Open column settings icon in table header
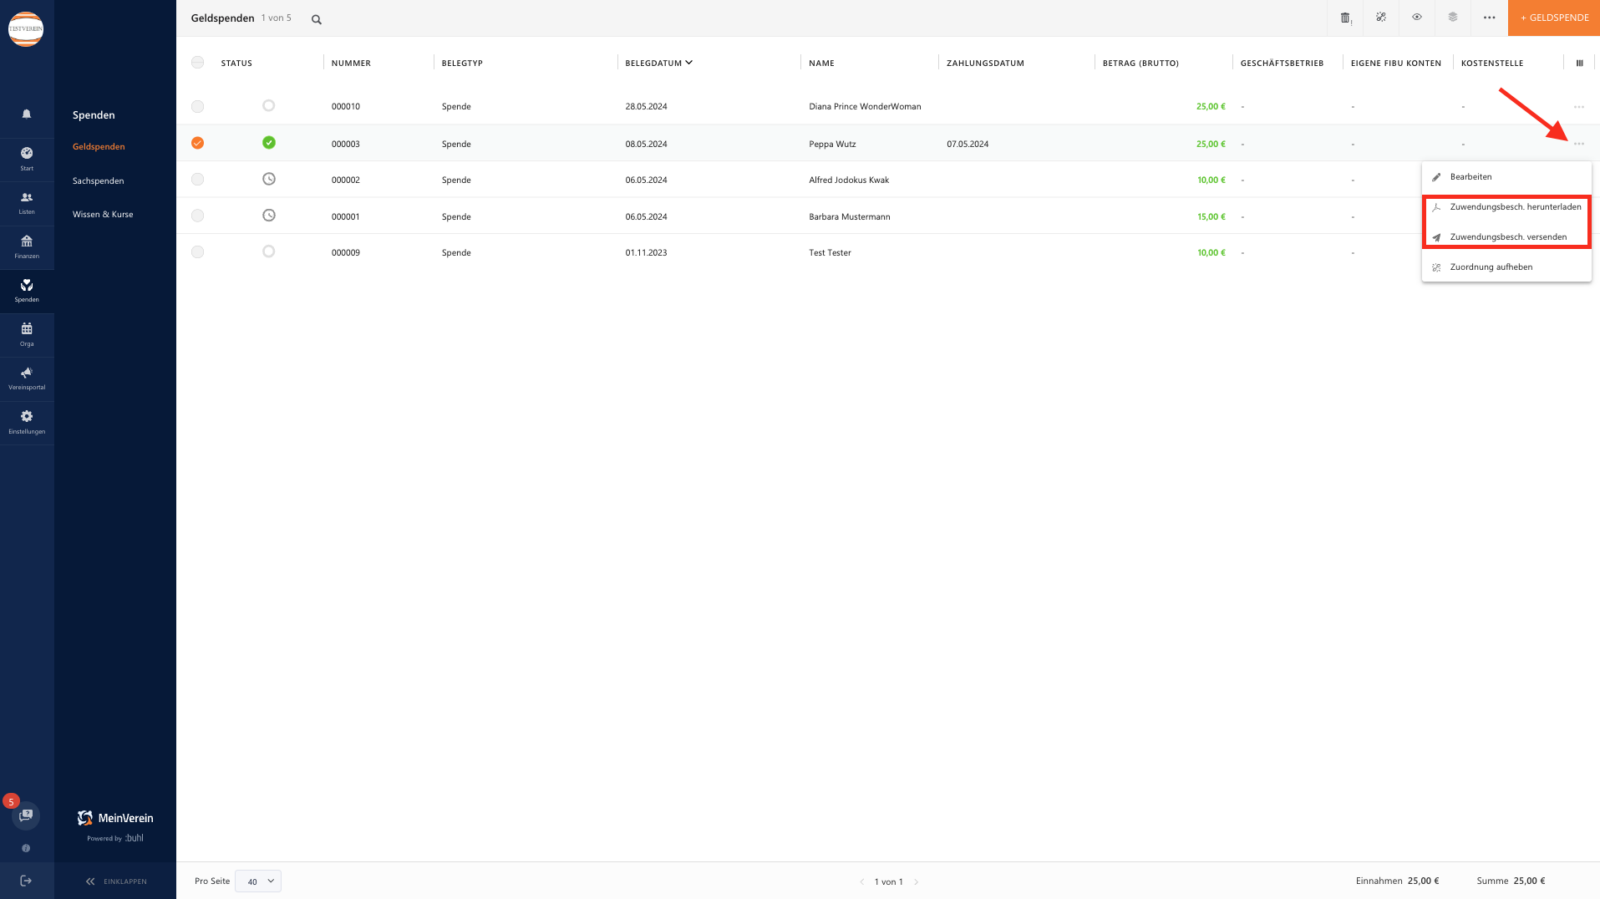The height and width of the screenshot is (899, 1600). [1580, 63]
